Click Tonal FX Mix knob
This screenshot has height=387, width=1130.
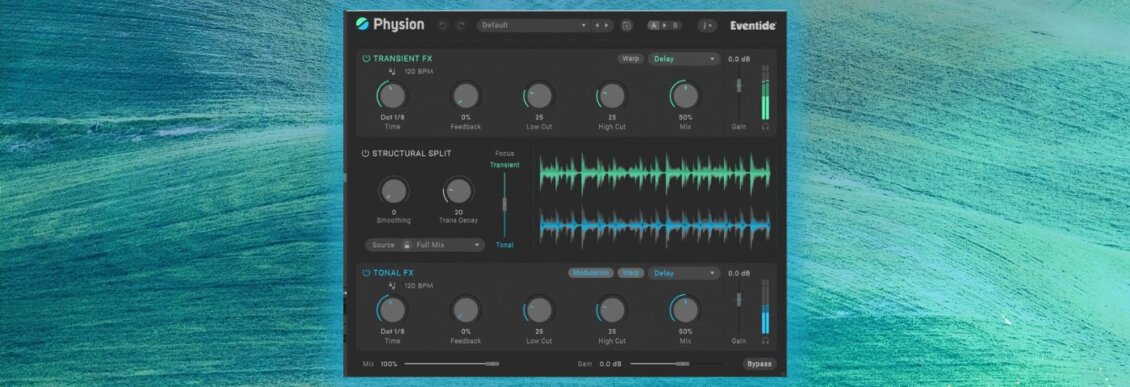[x=685, y=309]
